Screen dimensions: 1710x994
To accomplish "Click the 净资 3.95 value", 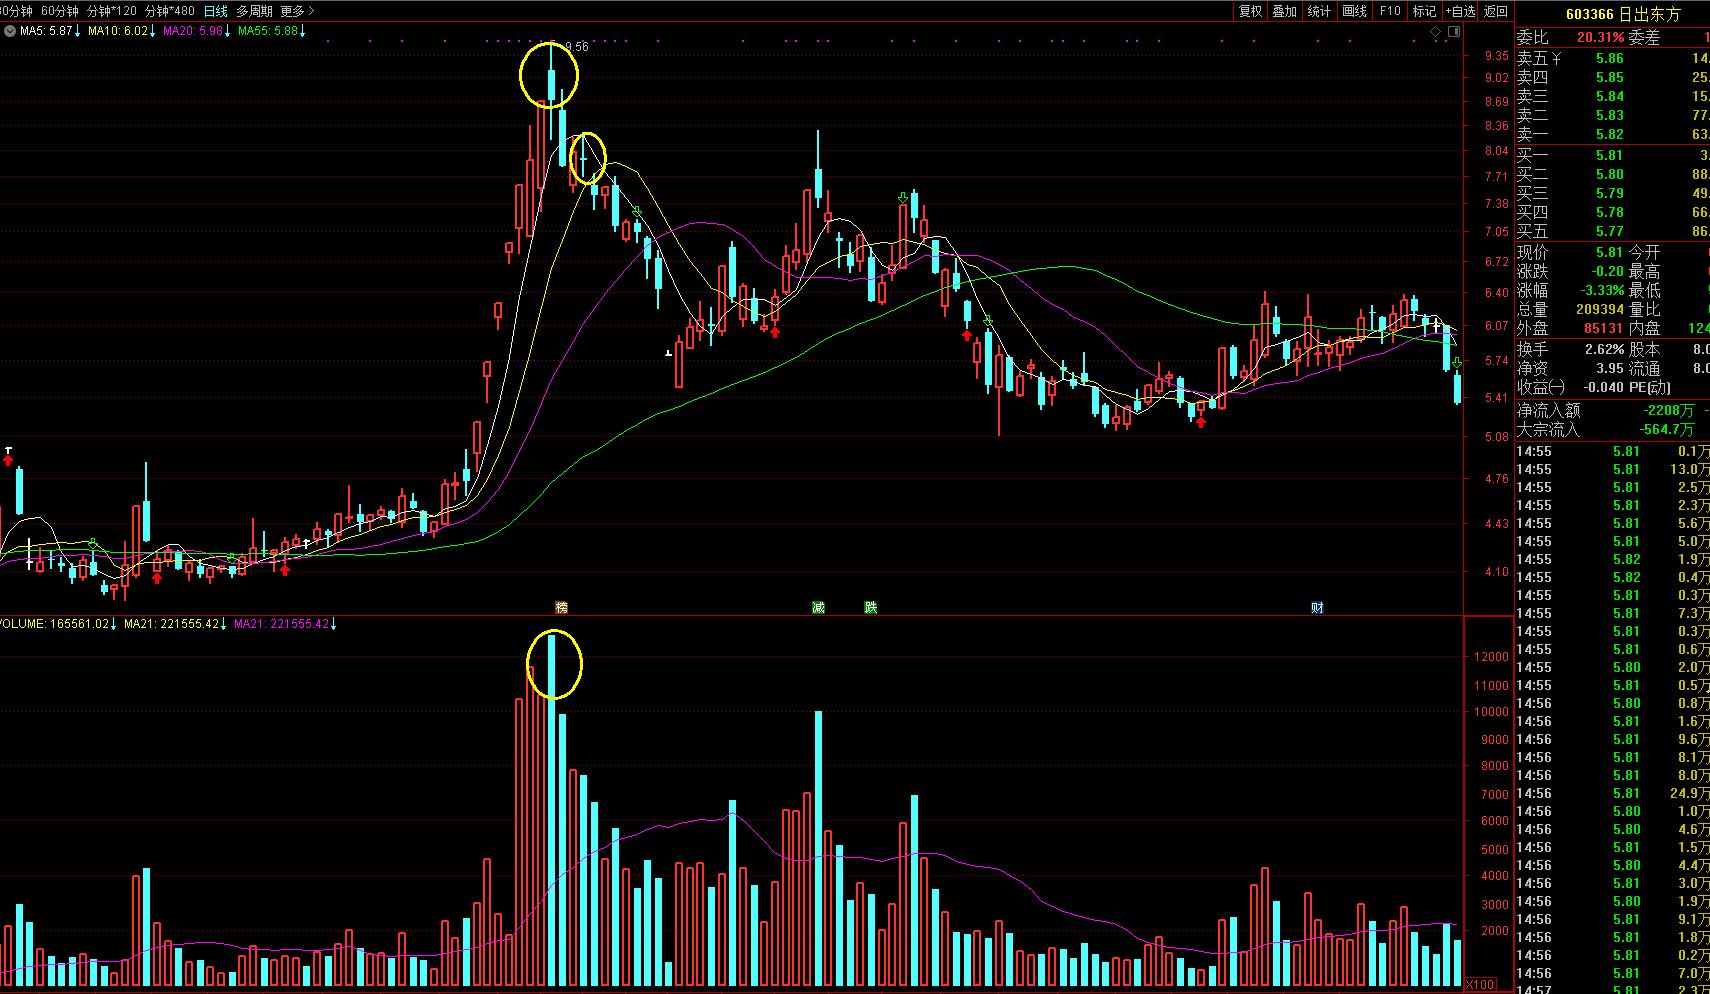I will [x=1609, y=368].
